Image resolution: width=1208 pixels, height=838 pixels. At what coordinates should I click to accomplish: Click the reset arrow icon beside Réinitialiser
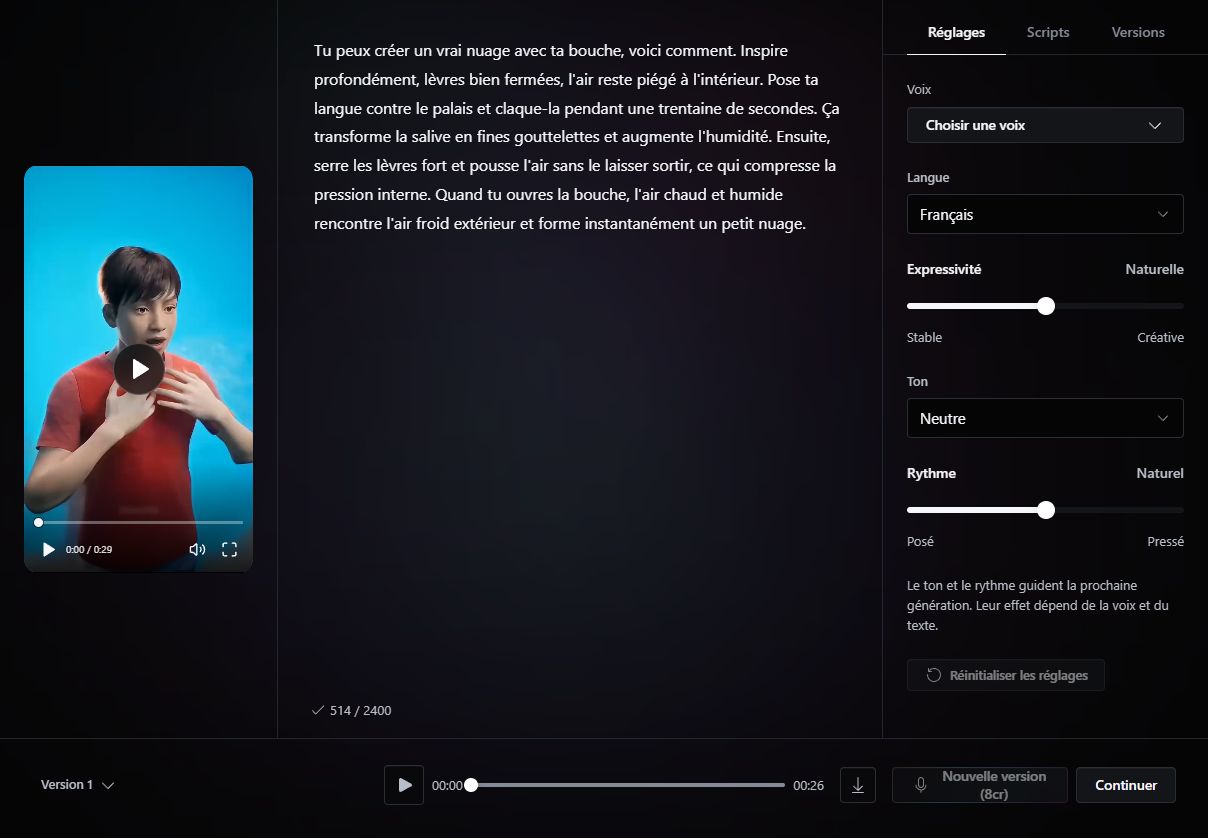[x=934, y=675]
